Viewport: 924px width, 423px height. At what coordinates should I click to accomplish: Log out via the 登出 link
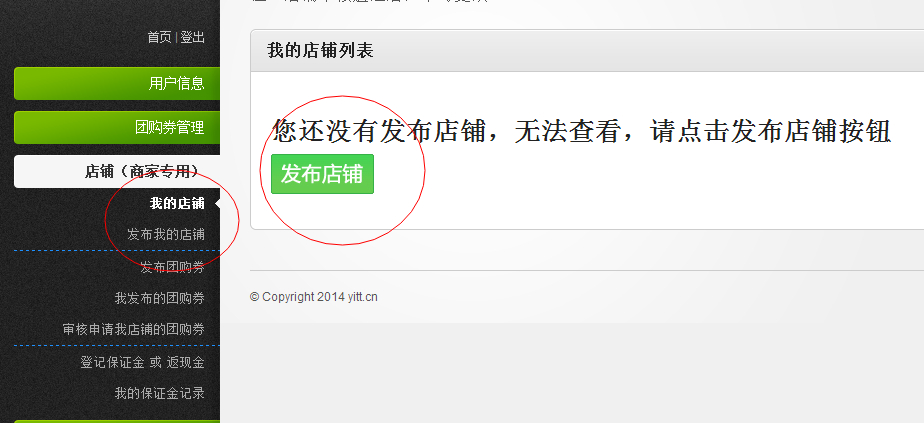193,38
